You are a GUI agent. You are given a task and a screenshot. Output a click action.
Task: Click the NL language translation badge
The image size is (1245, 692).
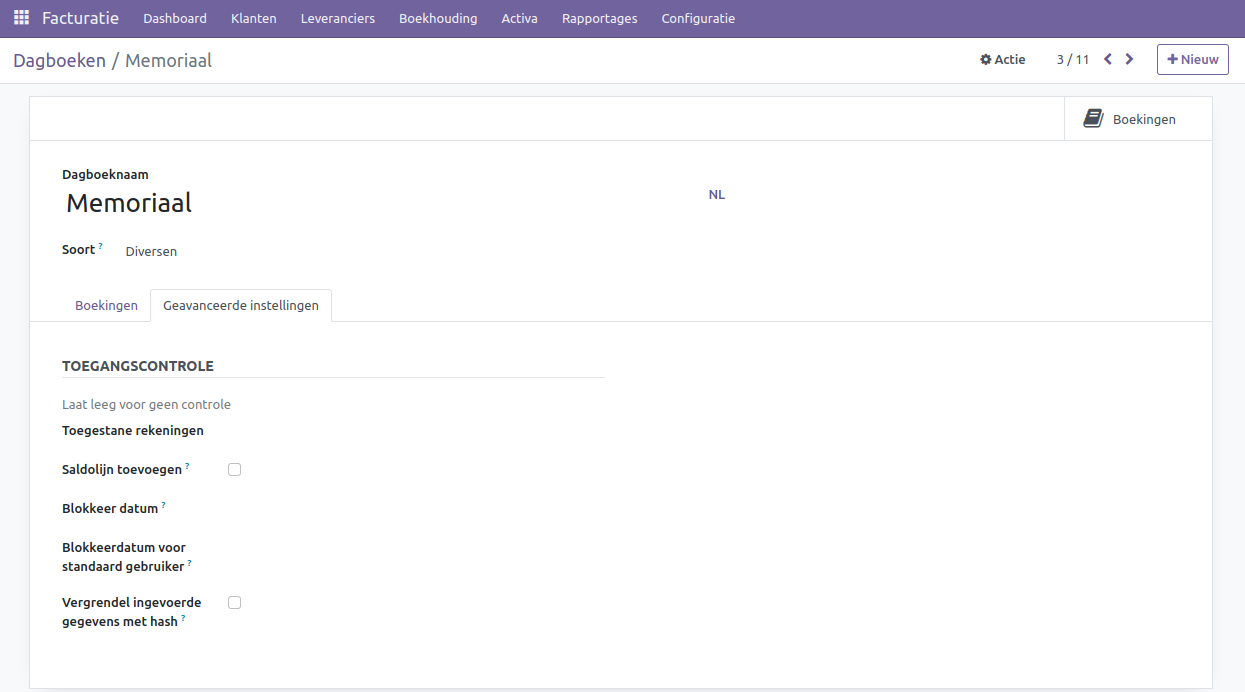click(x=716, y=194)
